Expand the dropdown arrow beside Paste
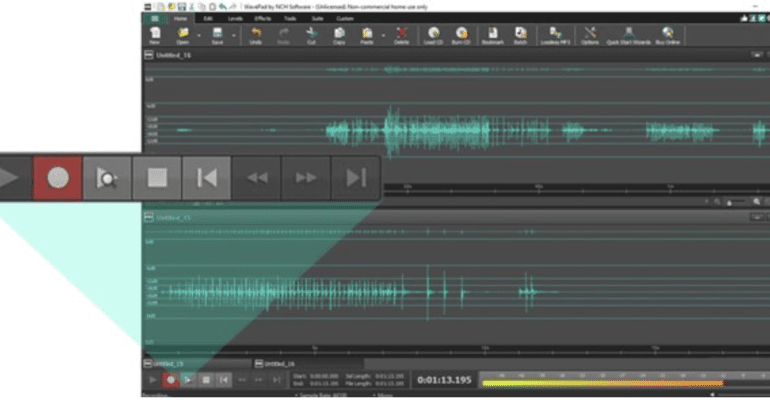 383,36
